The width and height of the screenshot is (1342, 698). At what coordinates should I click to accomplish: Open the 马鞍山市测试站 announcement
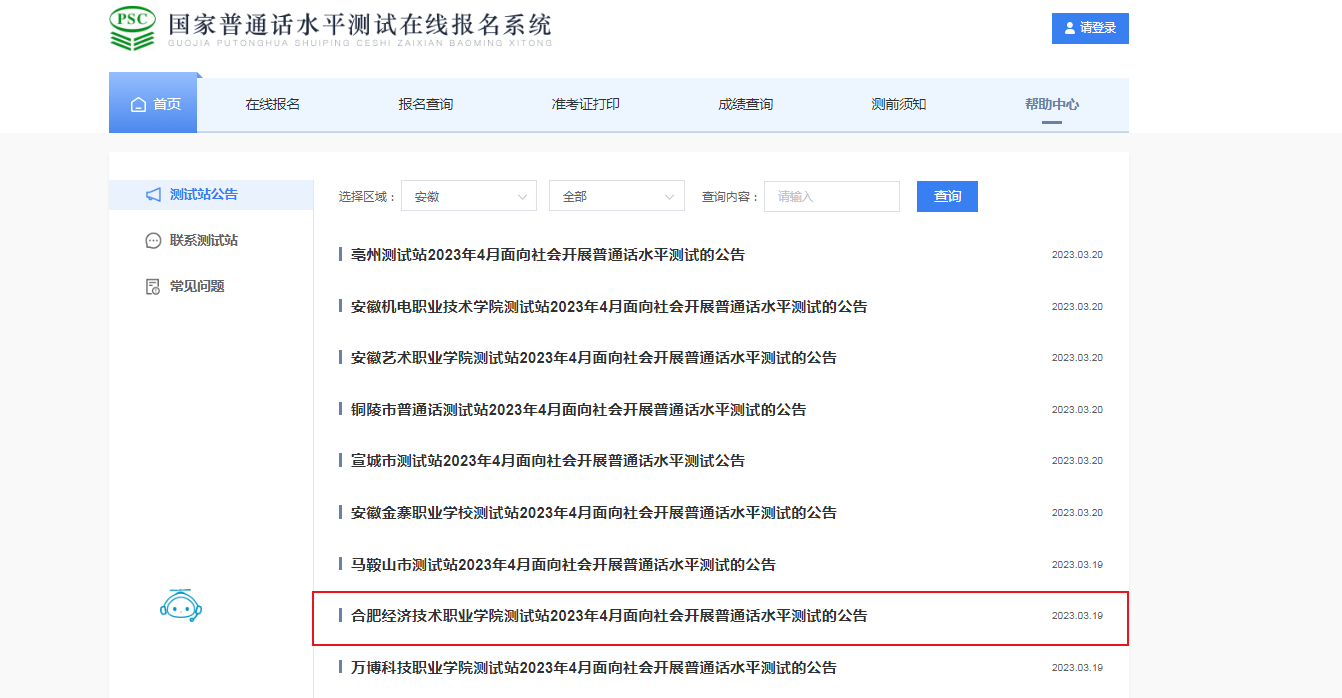[x=563, y=565]
